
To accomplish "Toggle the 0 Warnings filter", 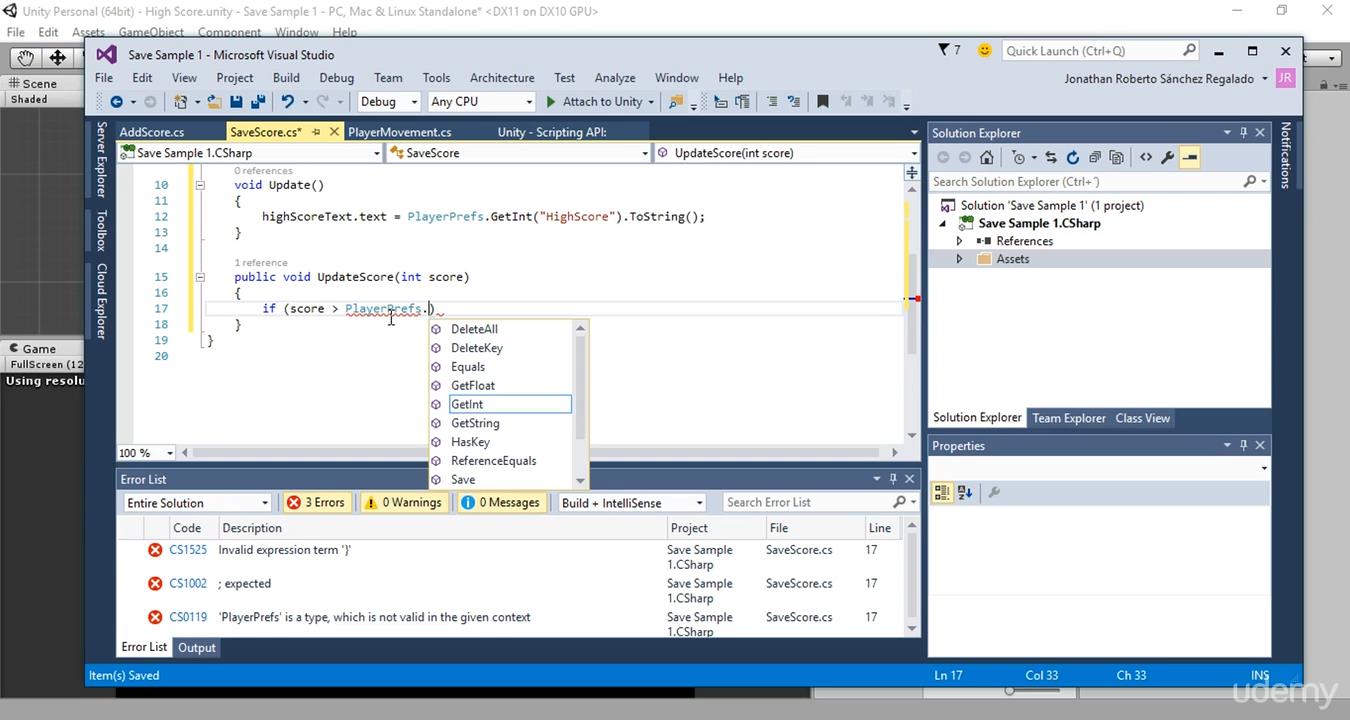I will point(403,502).
